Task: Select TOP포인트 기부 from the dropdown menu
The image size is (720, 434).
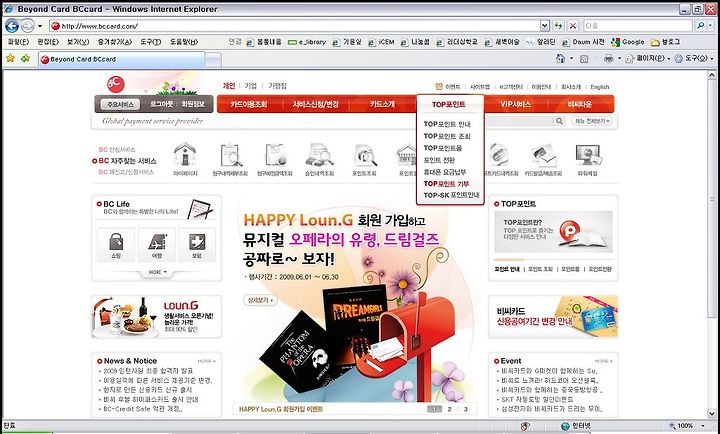Action: pos(446,184)
